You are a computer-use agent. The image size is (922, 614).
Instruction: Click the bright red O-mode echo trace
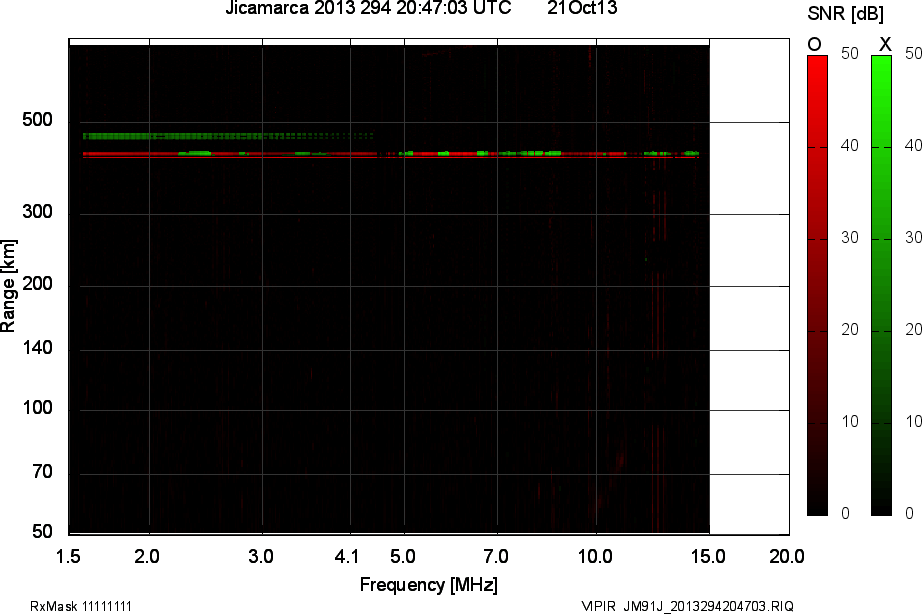(390, 155)
